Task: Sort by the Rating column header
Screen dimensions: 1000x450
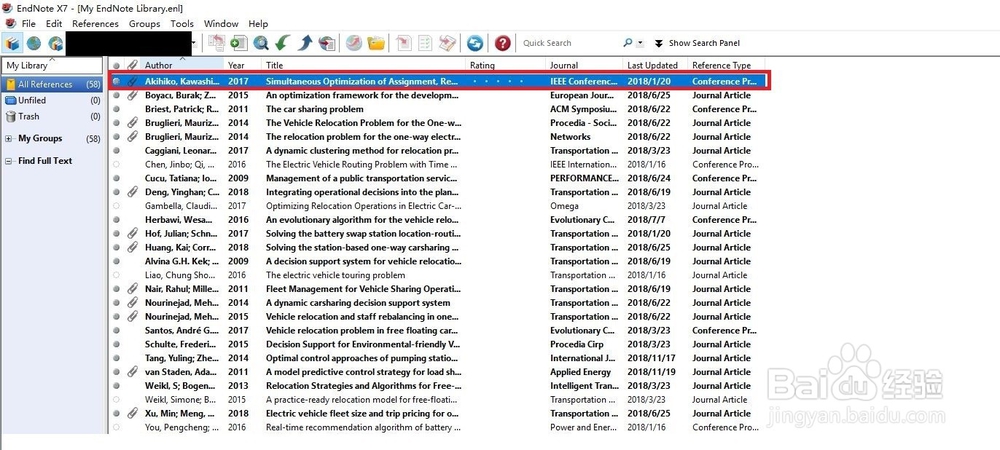Action: (506, 65)
